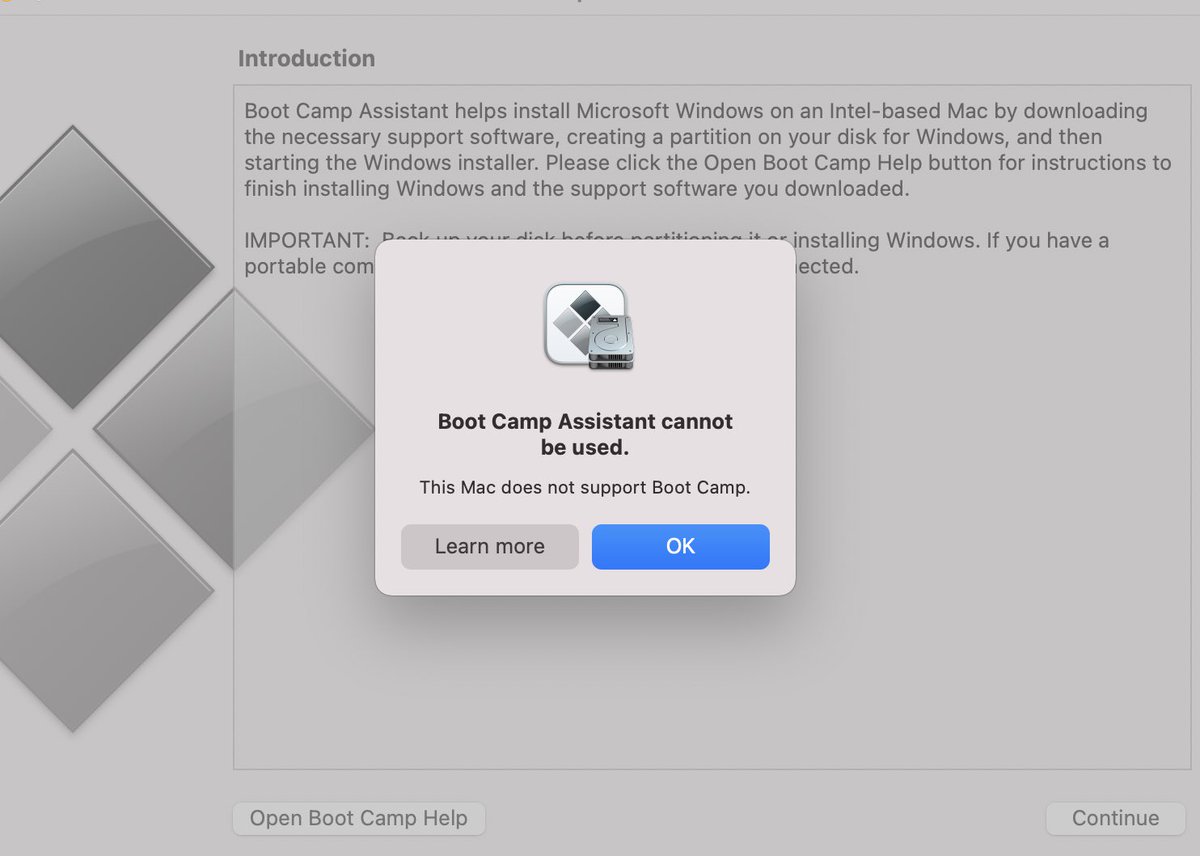Open Boot Camp Help
Viewport: 1200px width, 856px height.
pos(359,818)
